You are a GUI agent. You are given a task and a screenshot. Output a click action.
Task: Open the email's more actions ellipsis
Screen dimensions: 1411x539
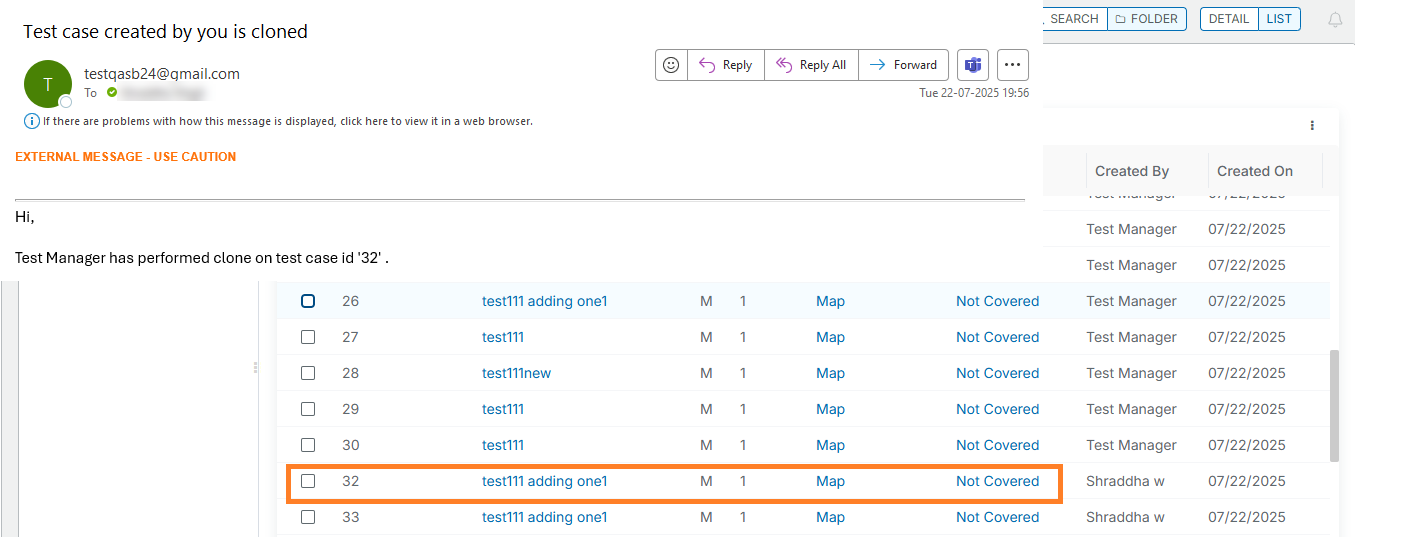(x=1012, y=65)
